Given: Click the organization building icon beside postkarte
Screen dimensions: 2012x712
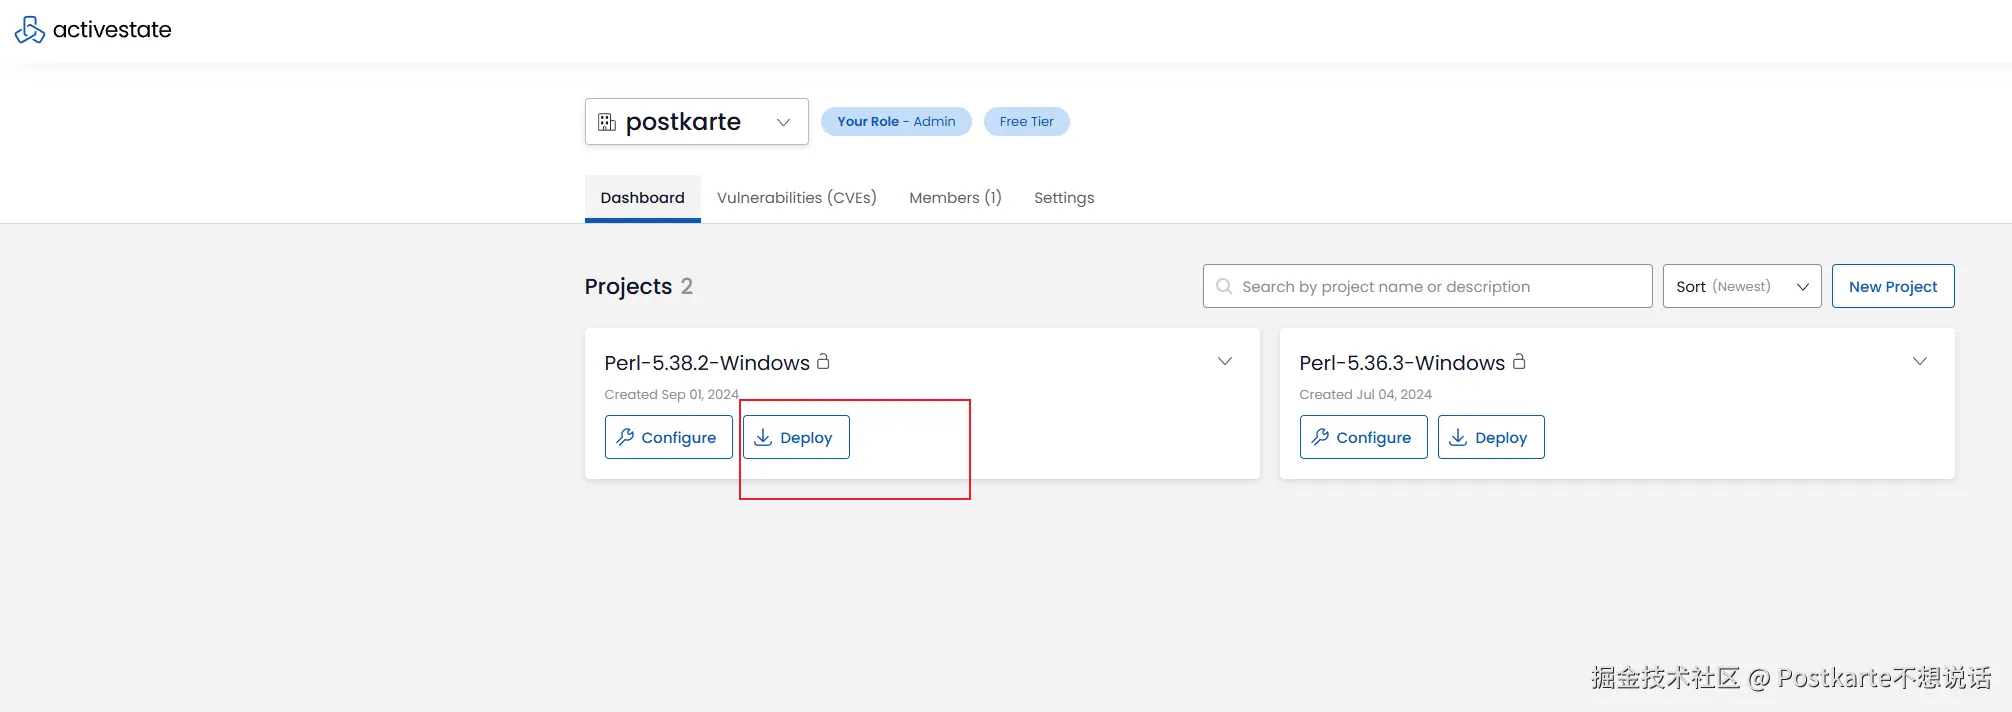Looking at the screenshot, I should pyautogui.click(x=607, y=122).
